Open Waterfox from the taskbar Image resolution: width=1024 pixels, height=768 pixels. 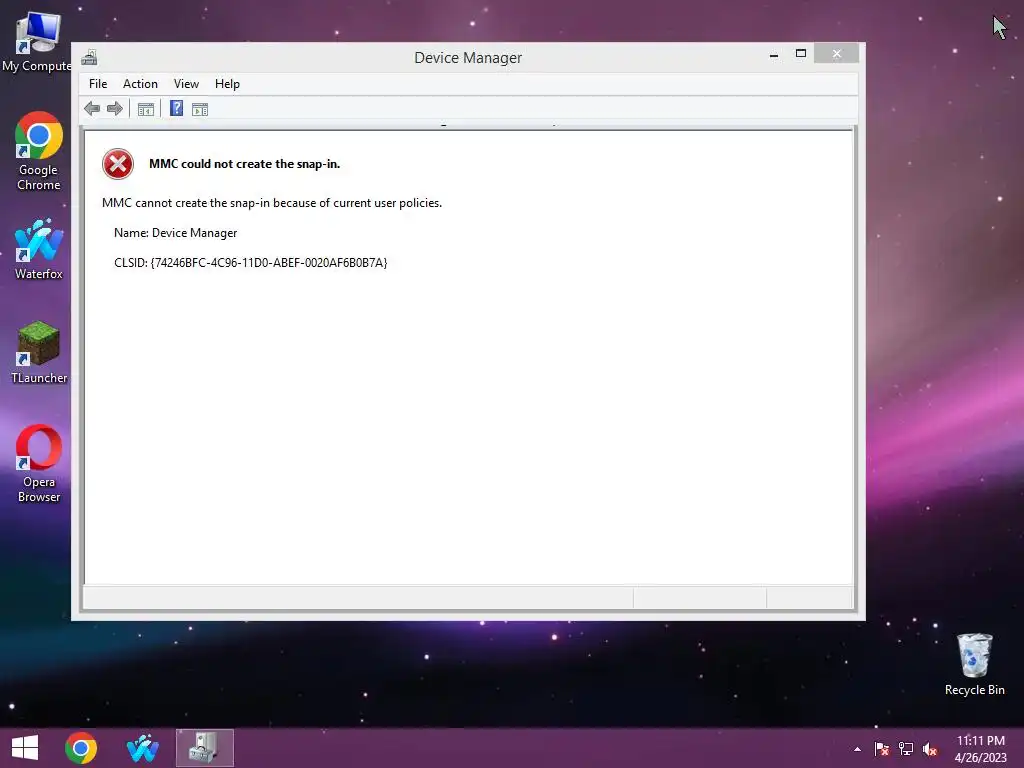142,748
